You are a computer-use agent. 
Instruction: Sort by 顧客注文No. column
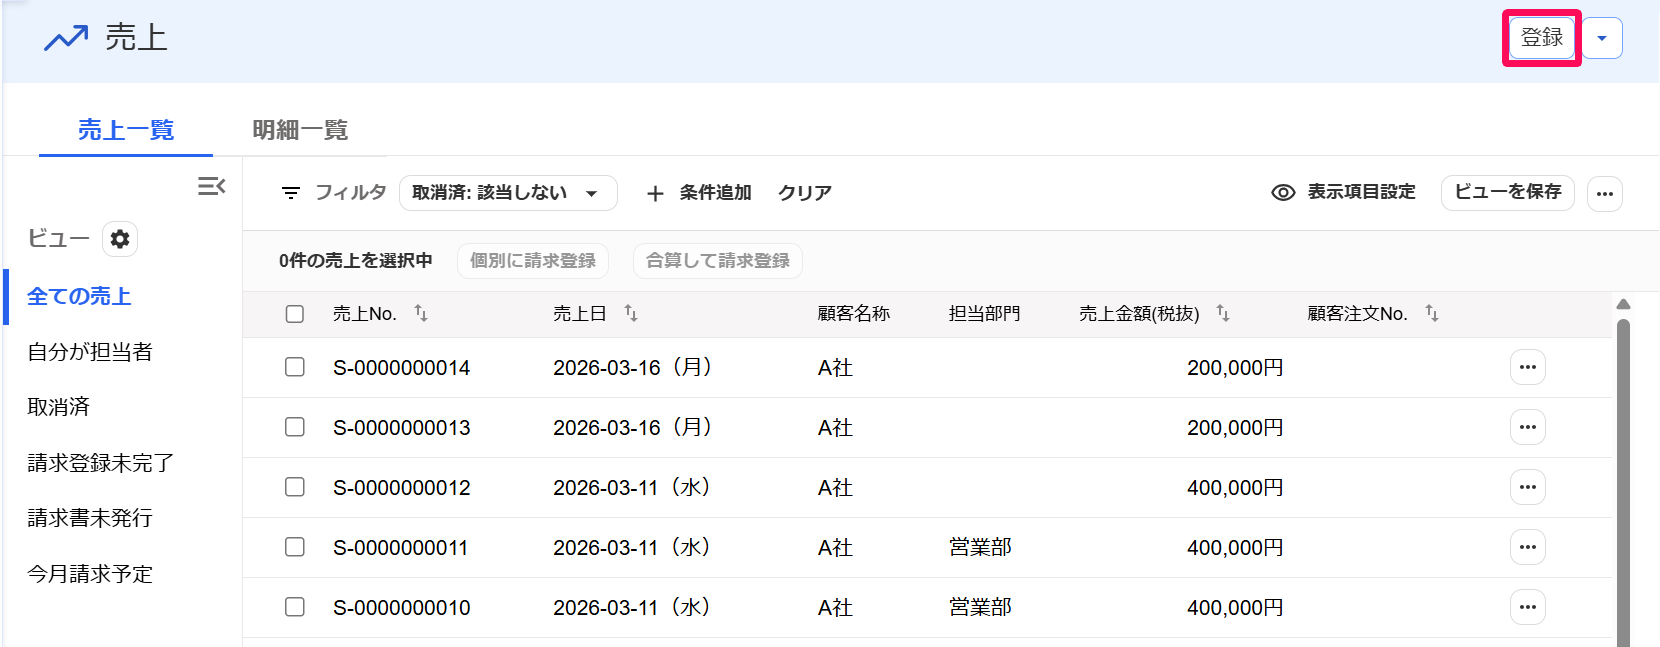1432,314
